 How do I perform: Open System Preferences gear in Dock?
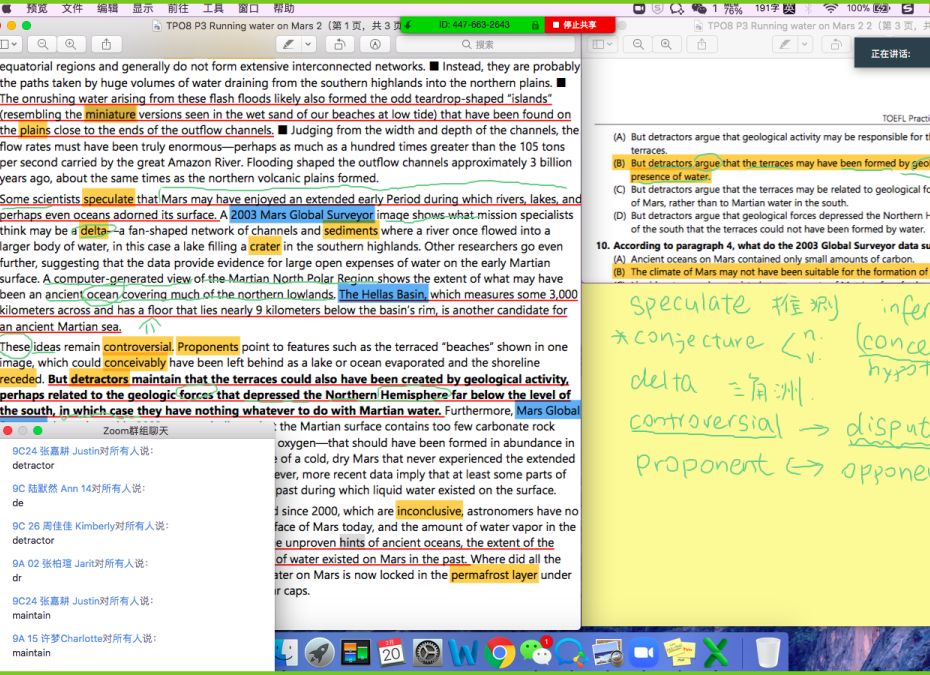427,652
